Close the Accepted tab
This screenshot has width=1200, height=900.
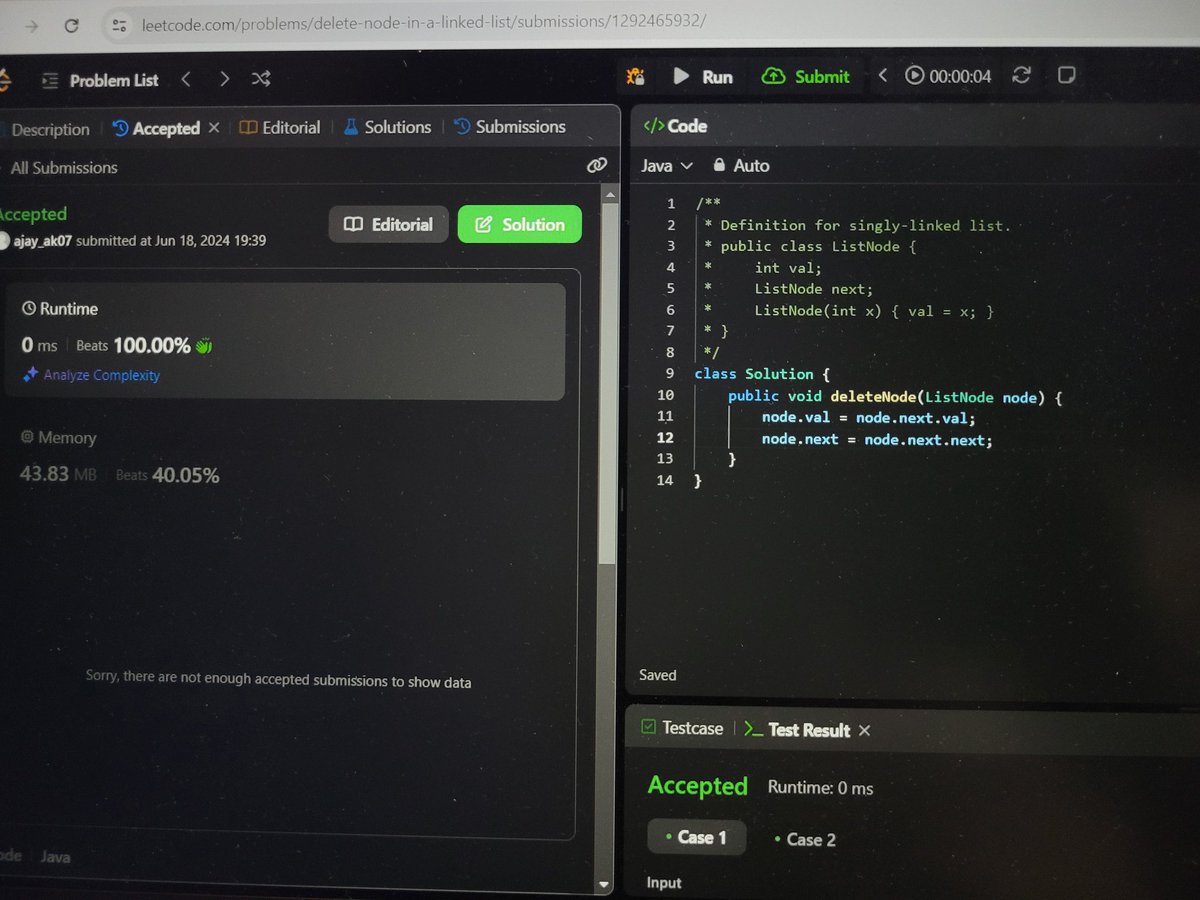click(213, 128)
